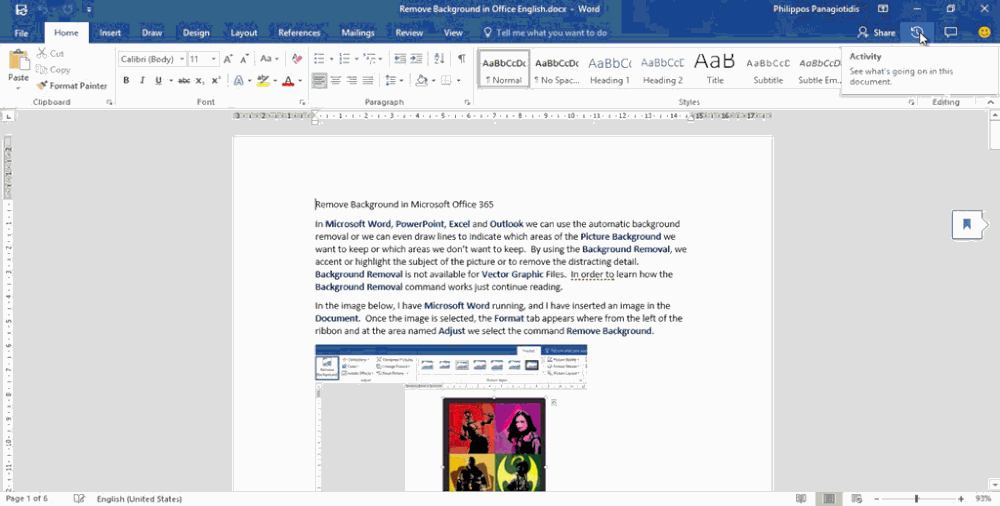Switch to the Mailings tab
Screen dimensions: 1000x506
pos(358,33)
